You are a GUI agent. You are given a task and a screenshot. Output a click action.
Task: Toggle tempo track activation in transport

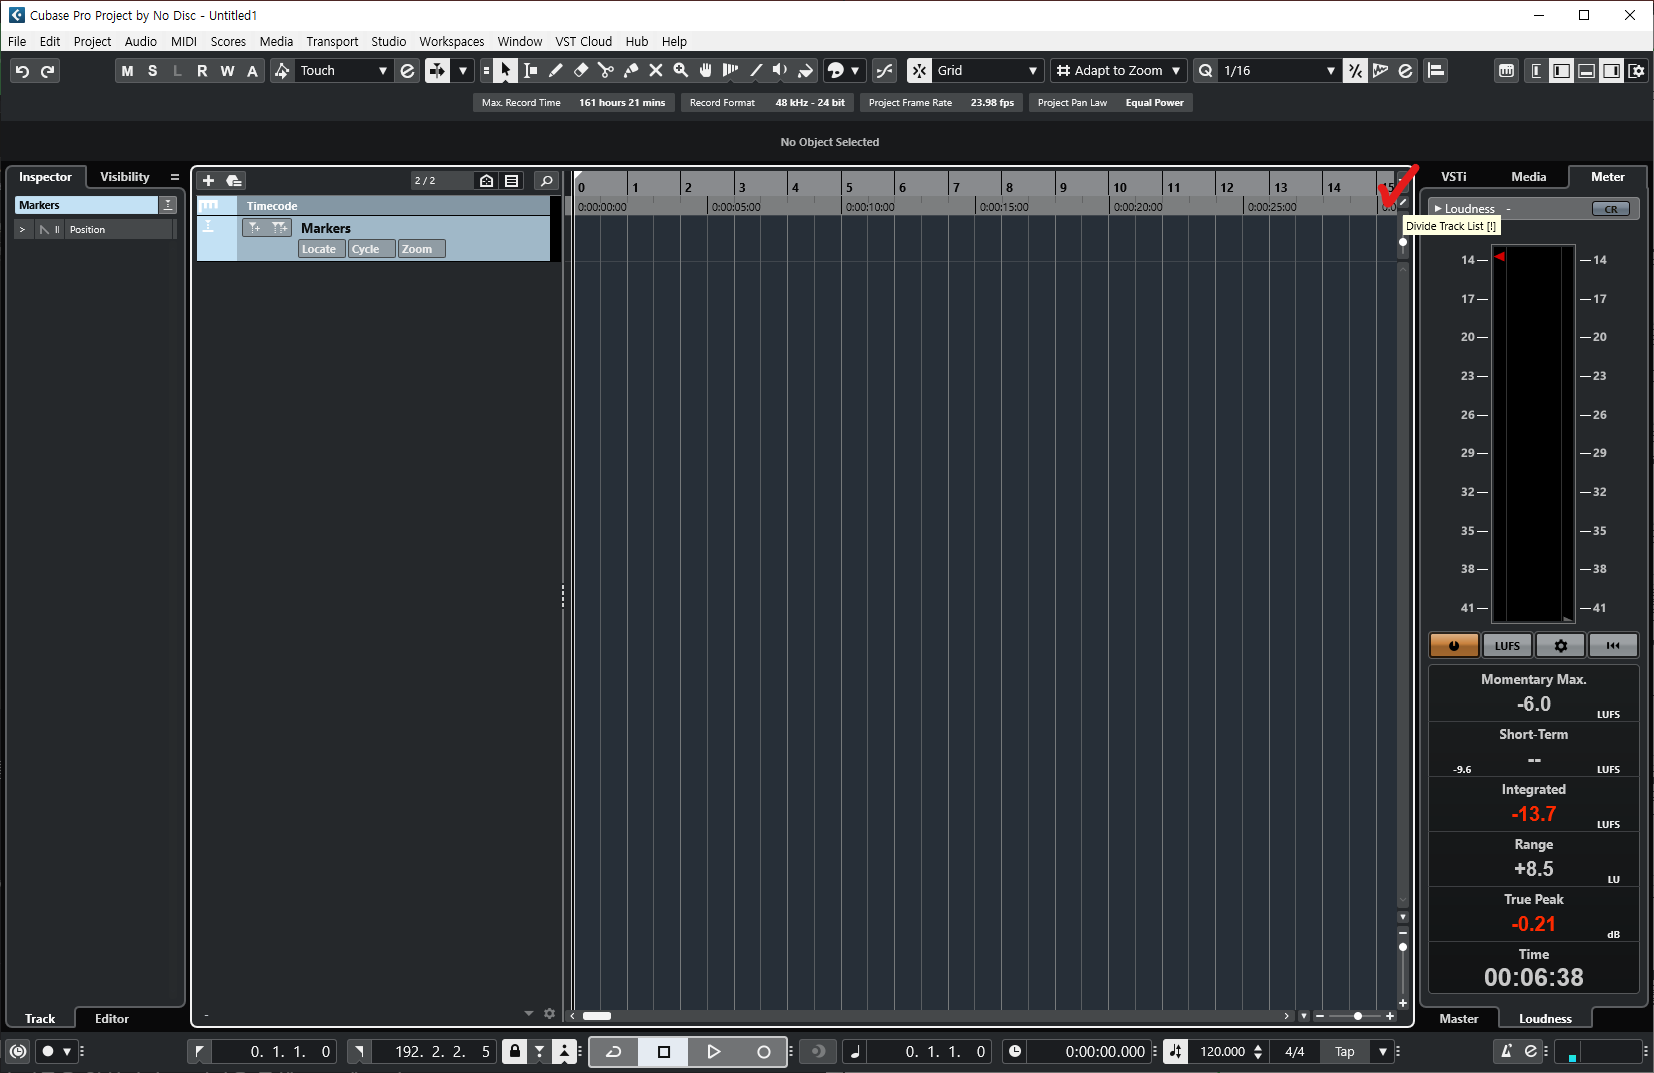(x=1176, y=1051)
